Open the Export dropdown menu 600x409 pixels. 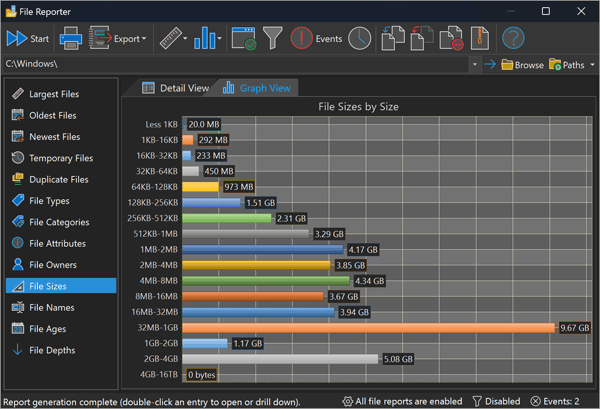(x=118, y=39)
